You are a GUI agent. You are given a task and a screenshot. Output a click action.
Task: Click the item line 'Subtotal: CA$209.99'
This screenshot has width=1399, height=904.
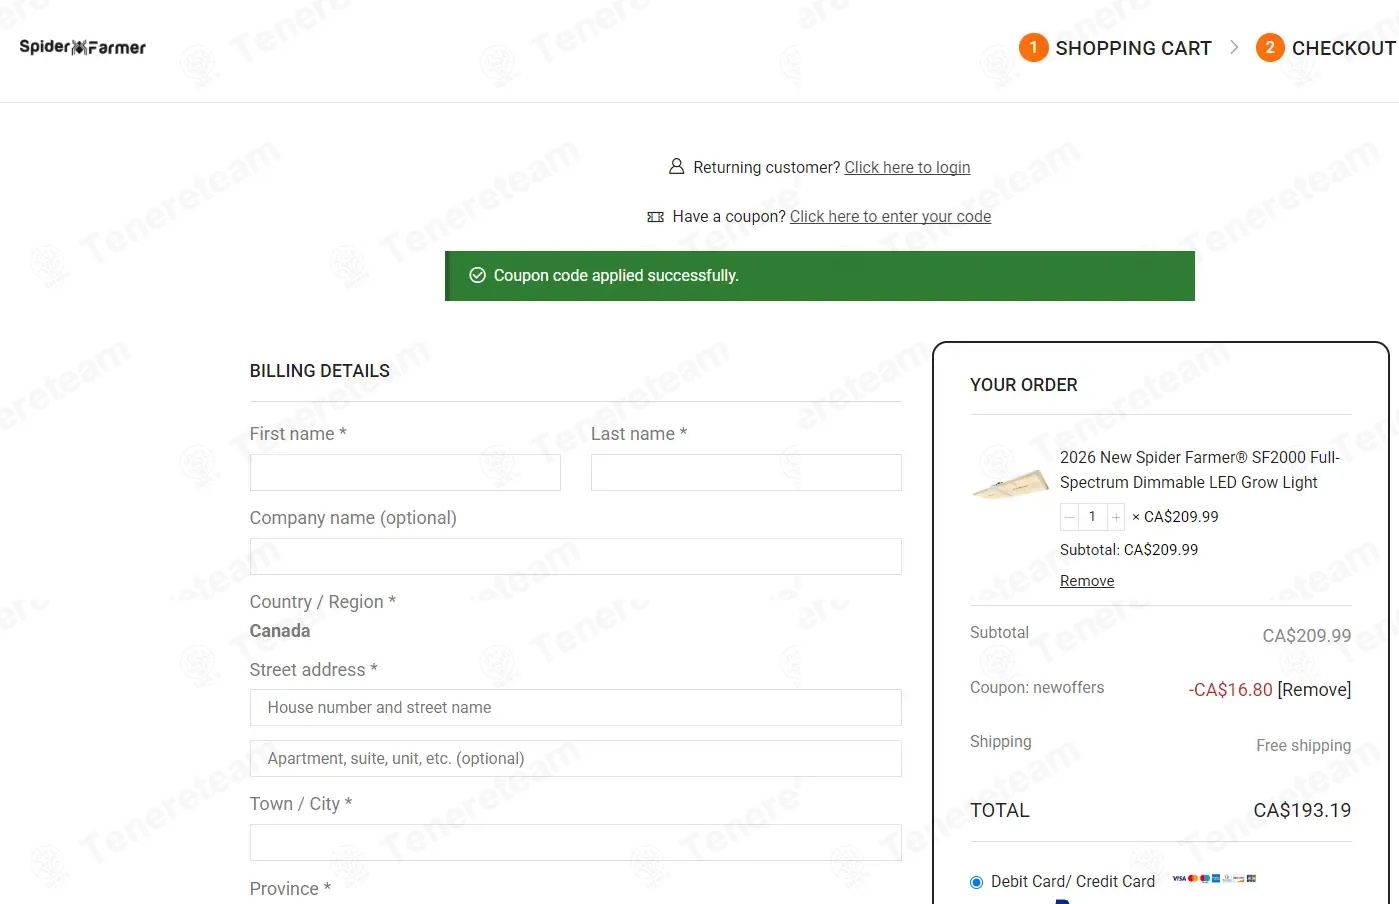(1129, 549)
